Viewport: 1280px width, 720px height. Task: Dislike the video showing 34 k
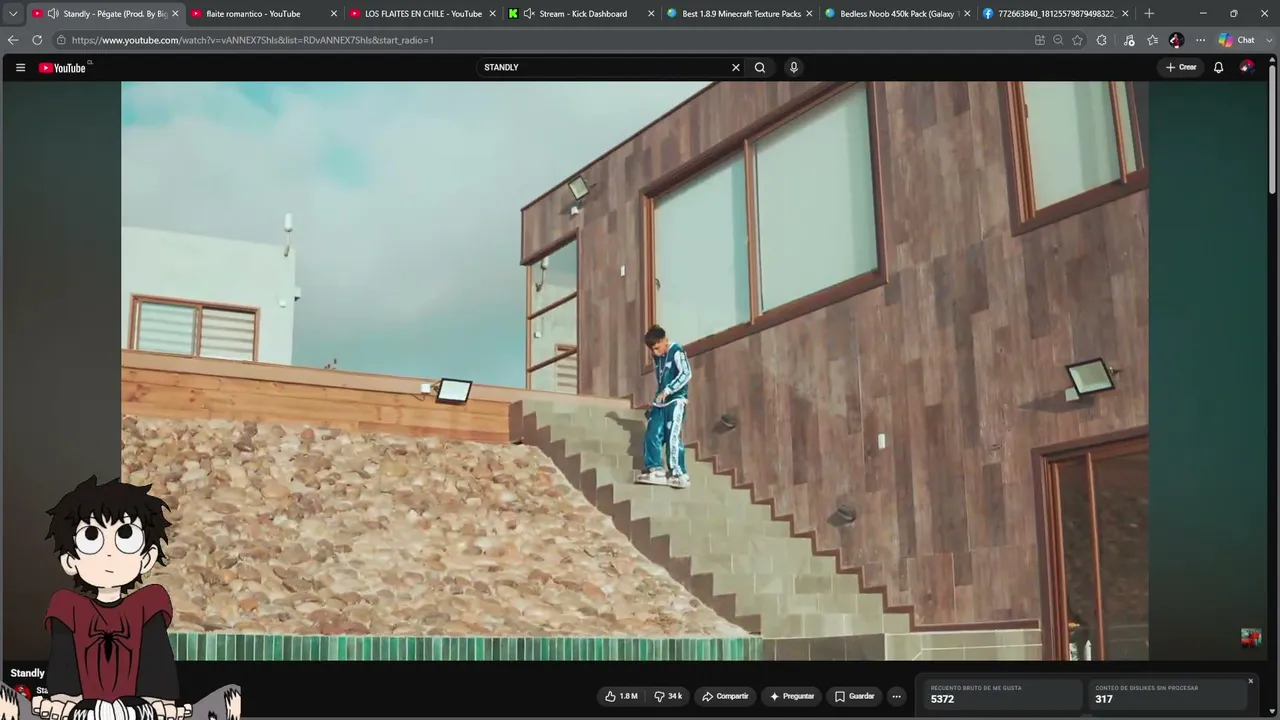pyautogui.click(x=668, y=696)
